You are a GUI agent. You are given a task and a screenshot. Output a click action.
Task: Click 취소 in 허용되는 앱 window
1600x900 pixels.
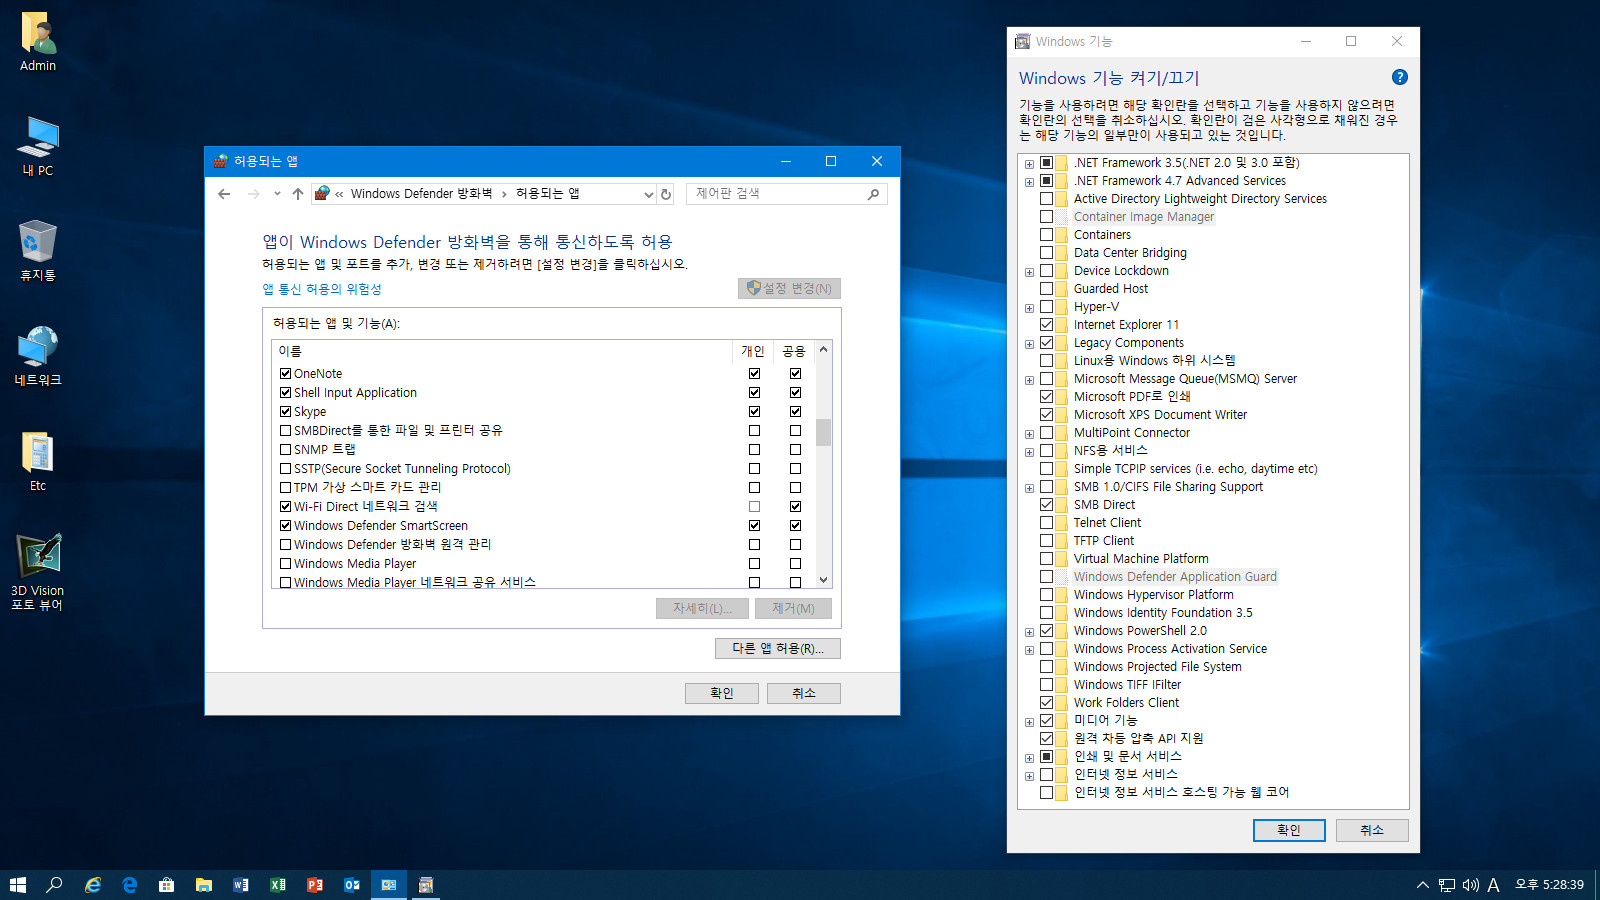[804, 693]
